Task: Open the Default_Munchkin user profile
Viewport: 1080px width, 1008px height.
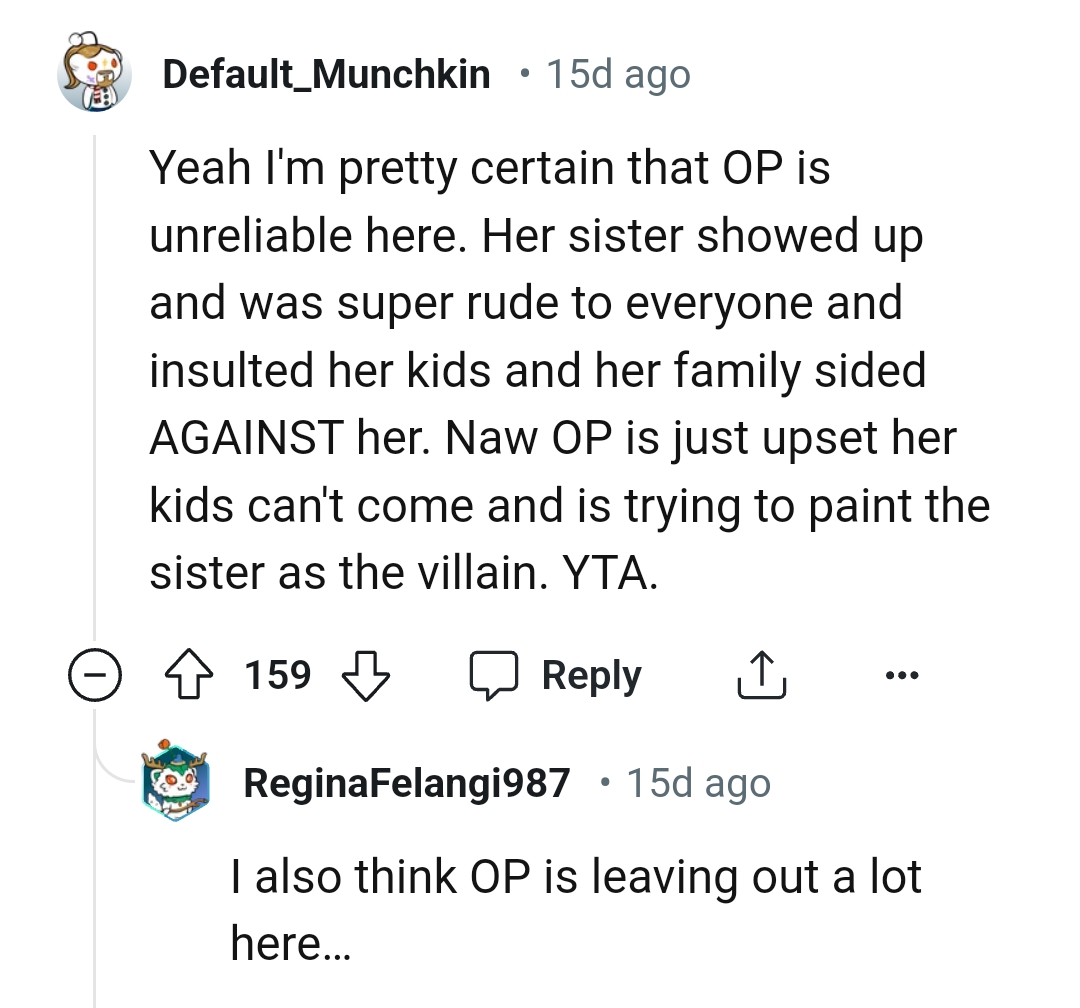Action: pos(326,74)
